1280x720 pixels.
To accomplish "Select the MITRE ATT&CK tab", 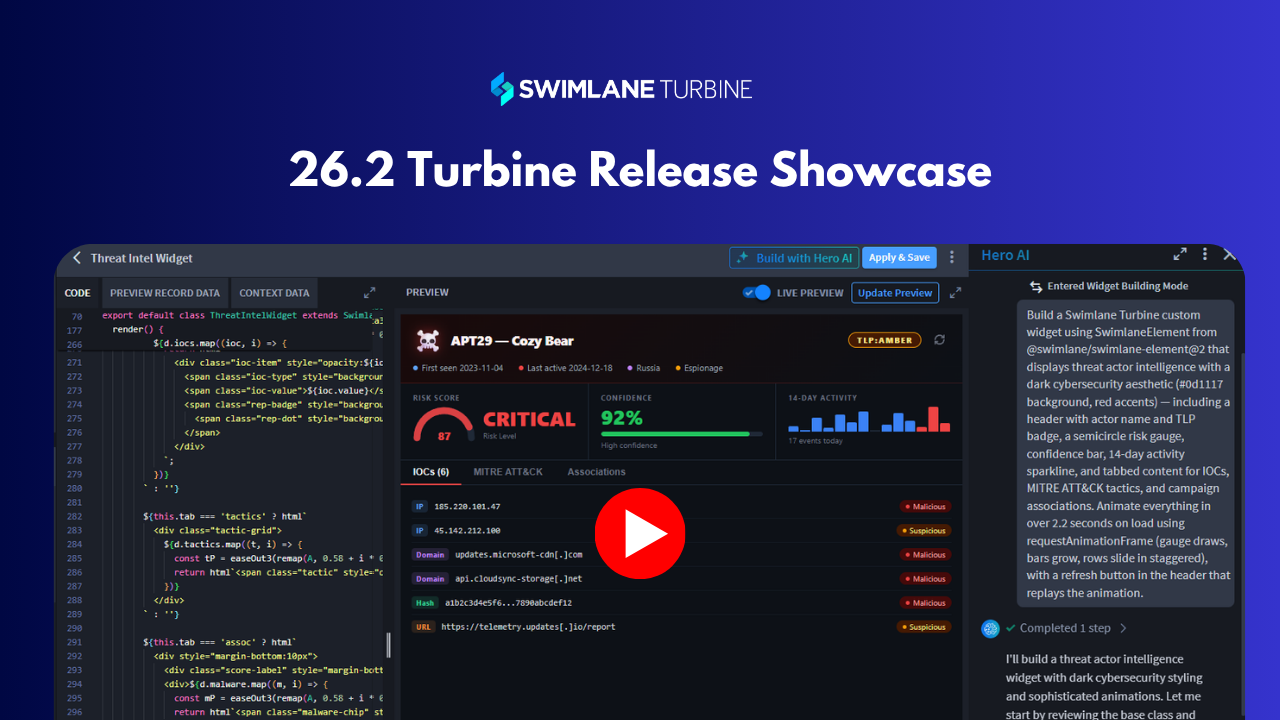I will pos(508,472).
